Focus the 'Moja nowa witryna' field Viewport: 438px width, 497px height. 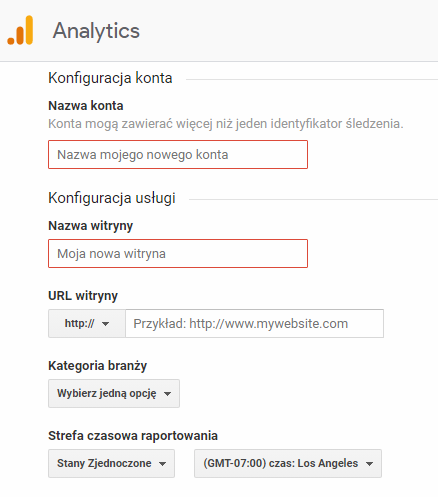coord(178,253)
